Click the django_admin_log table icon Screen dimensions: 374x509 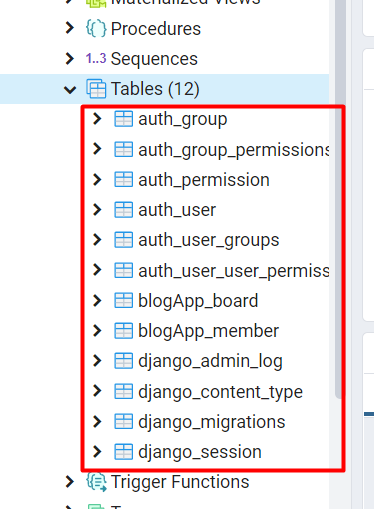(123, 361)
